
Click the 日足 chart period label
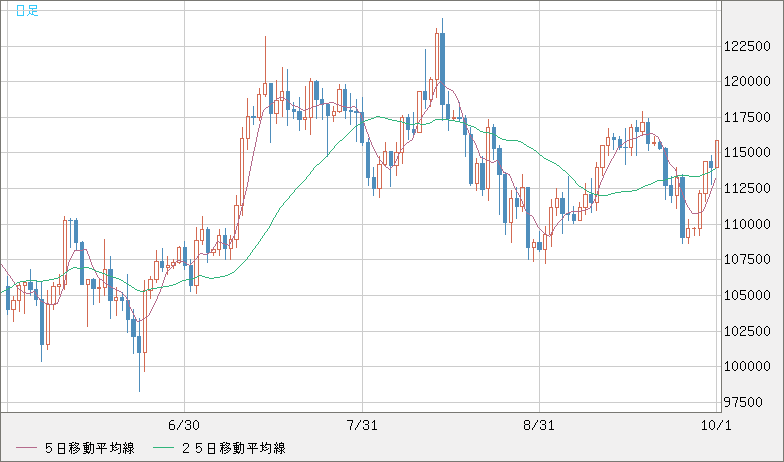[26, 10]
